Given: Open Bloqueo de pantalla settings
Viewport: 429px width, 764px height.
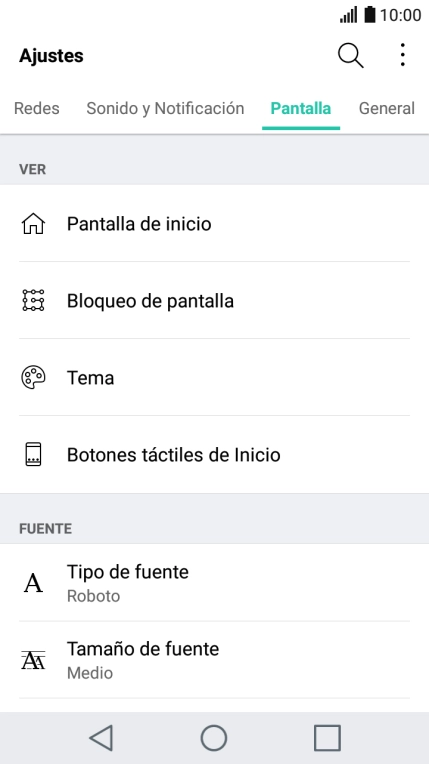Looking at the screenshot, I should click(x=214, y=300).
